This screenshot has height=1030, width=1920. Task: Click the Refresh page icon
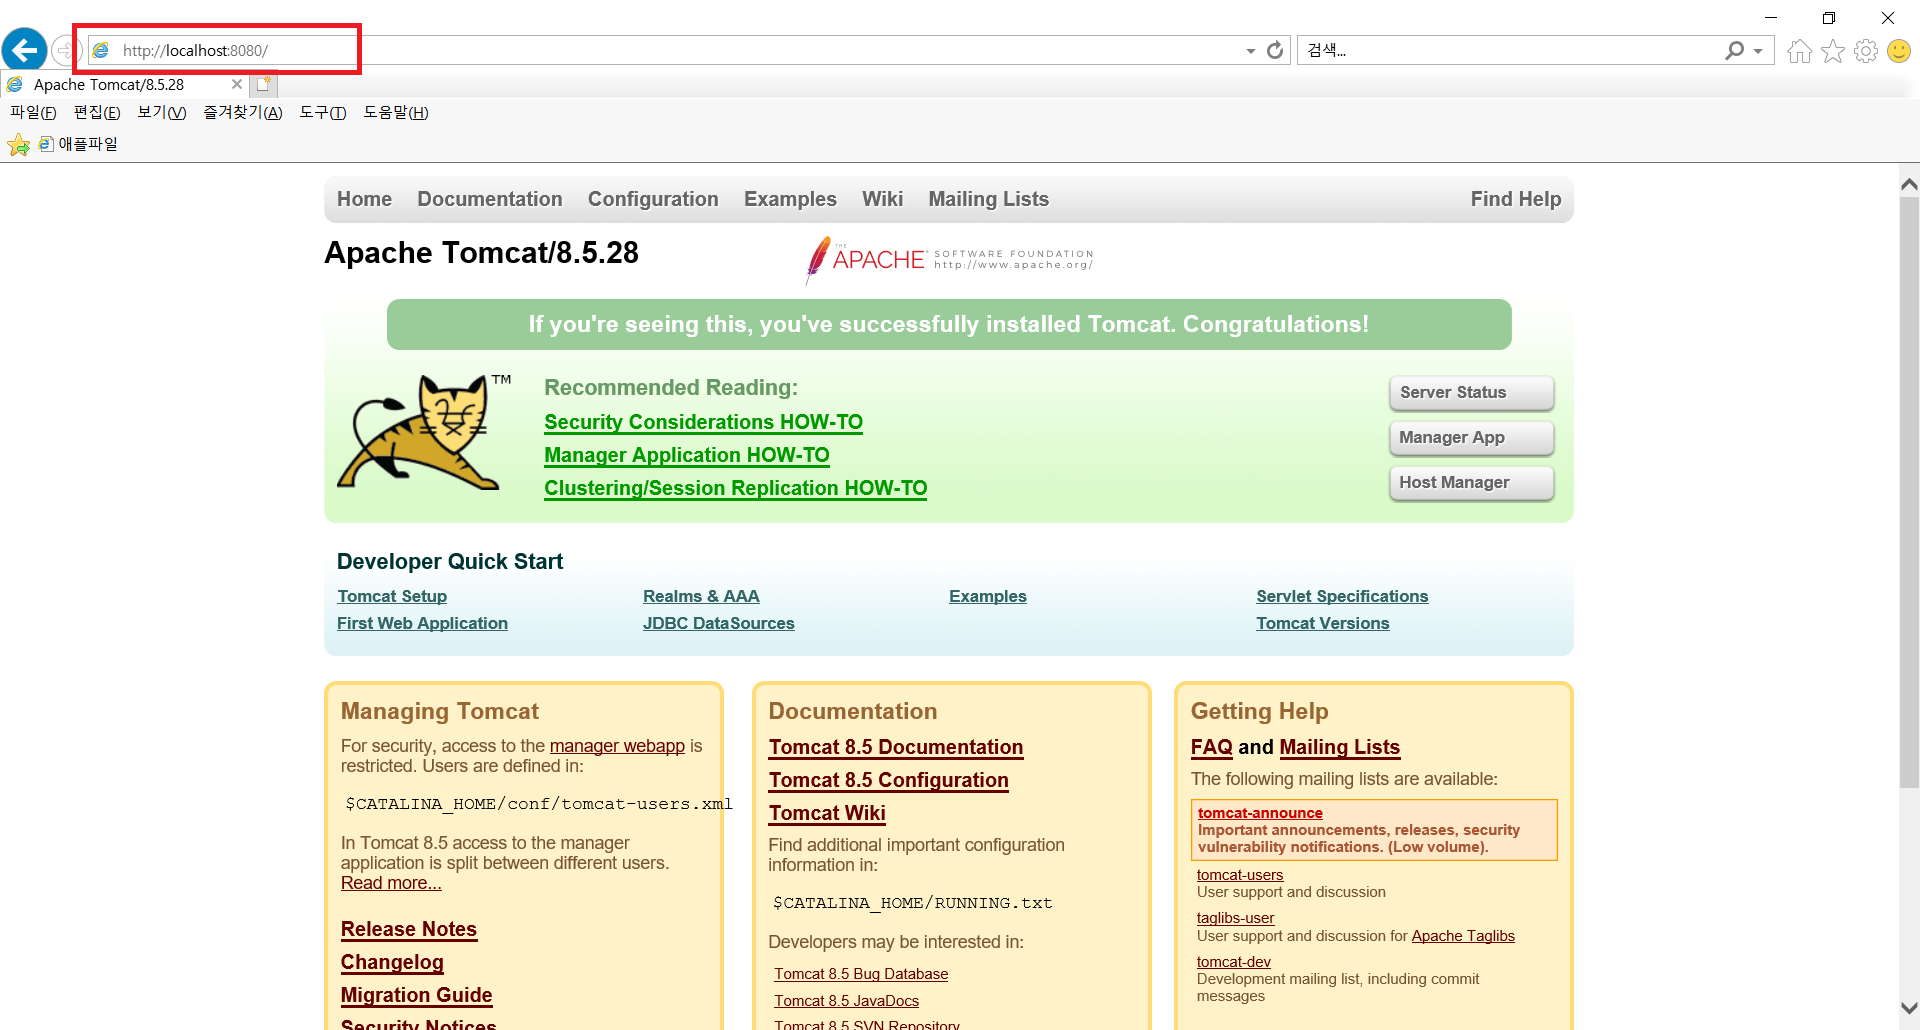[1275, 50]
